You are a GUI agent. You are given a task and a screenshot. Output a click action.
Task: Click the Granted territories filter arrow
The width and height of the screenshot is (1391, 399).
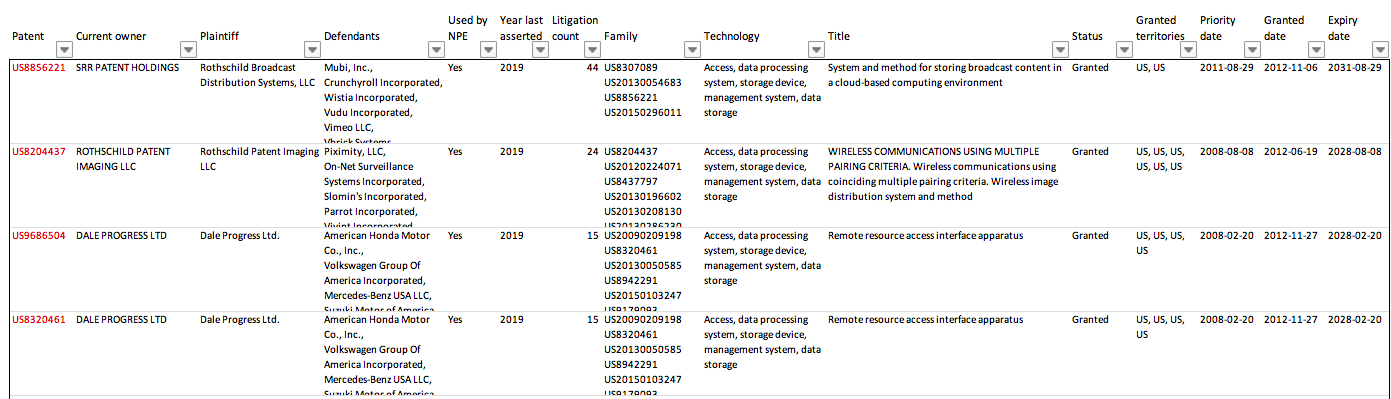(1188, 49)
